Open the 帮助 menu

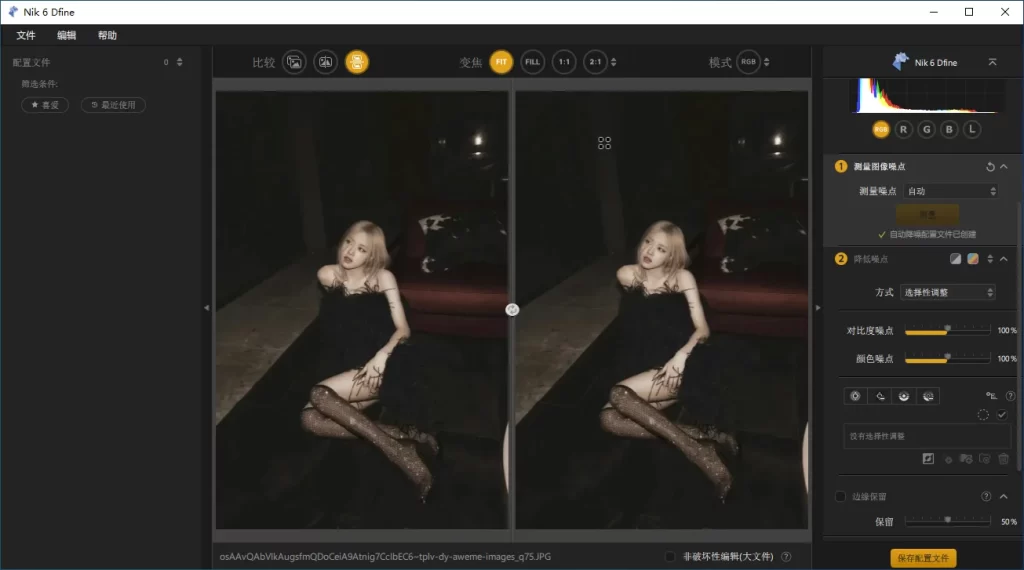[x=107, y=35]
